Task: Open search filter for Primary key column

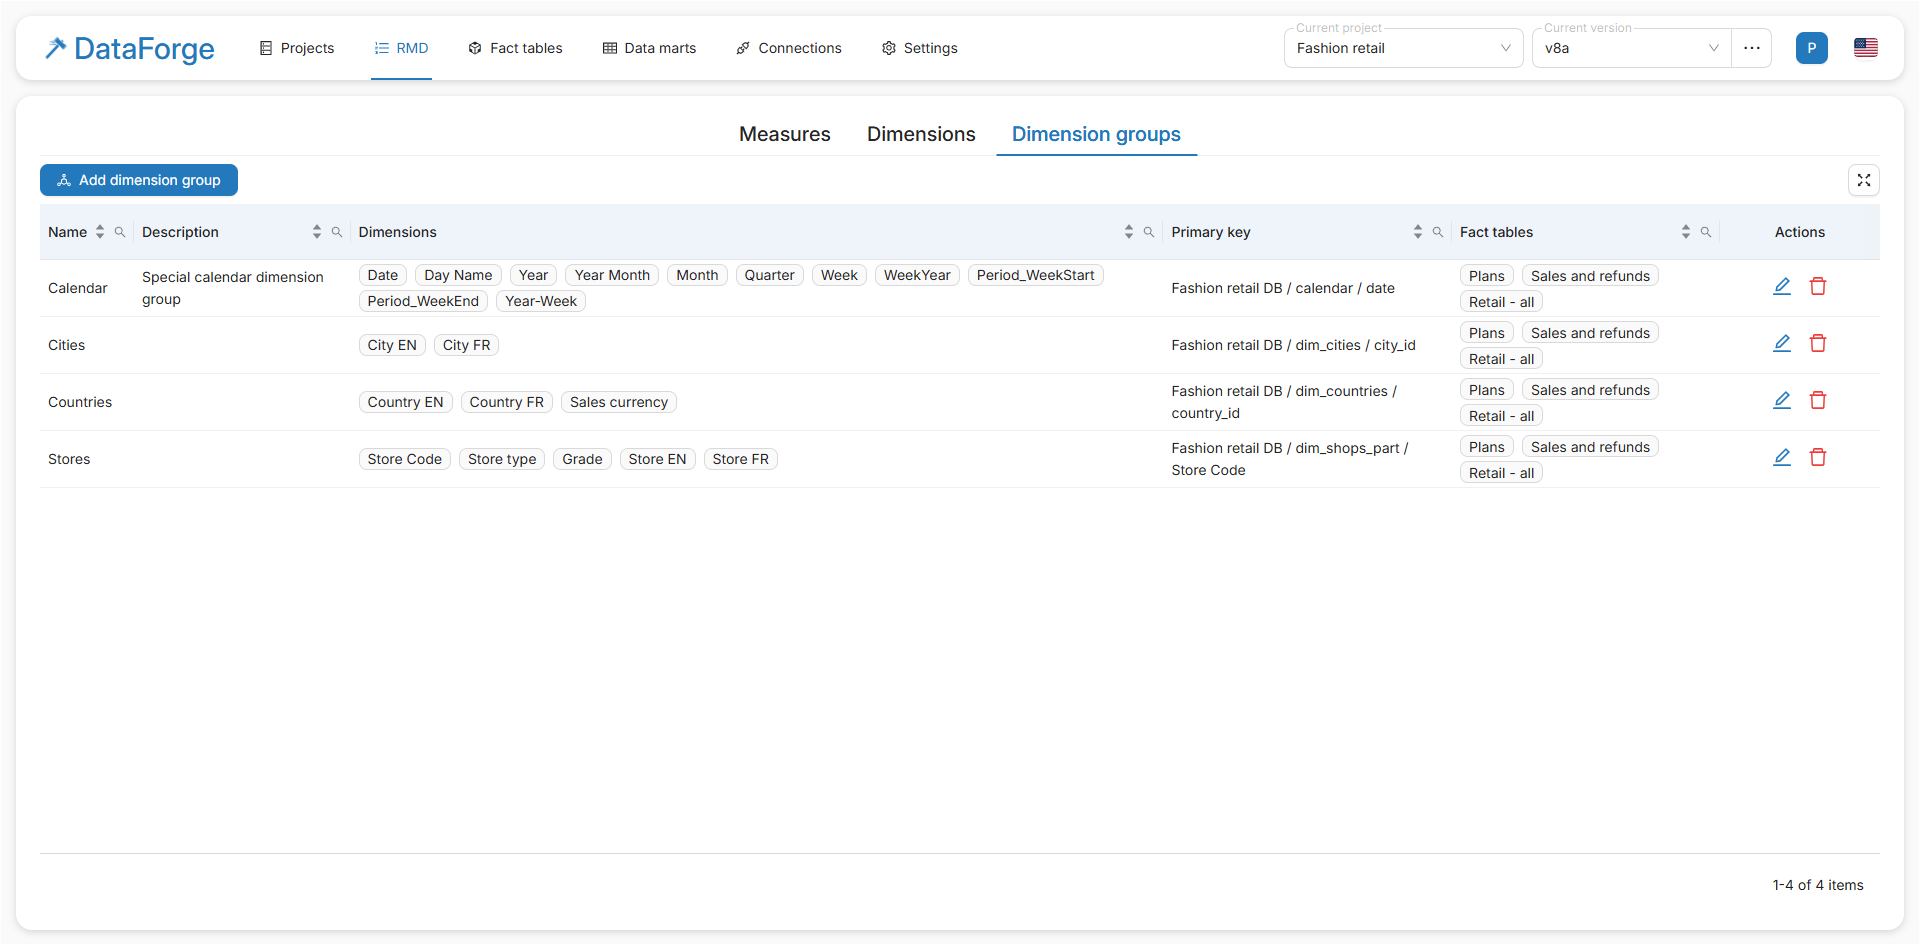Action: tap(1437, 232)
